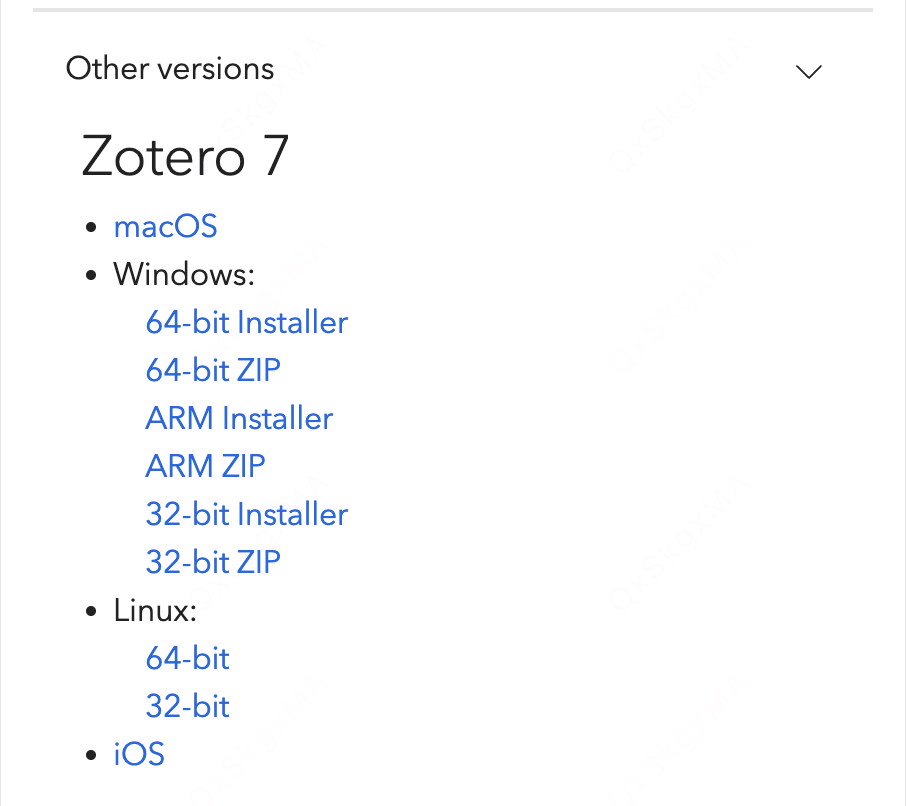Image resolution: width=906 pixels, height=806 pixels.
Task: Download the Windows 64-bit ZIP
Action: point(213,370)
